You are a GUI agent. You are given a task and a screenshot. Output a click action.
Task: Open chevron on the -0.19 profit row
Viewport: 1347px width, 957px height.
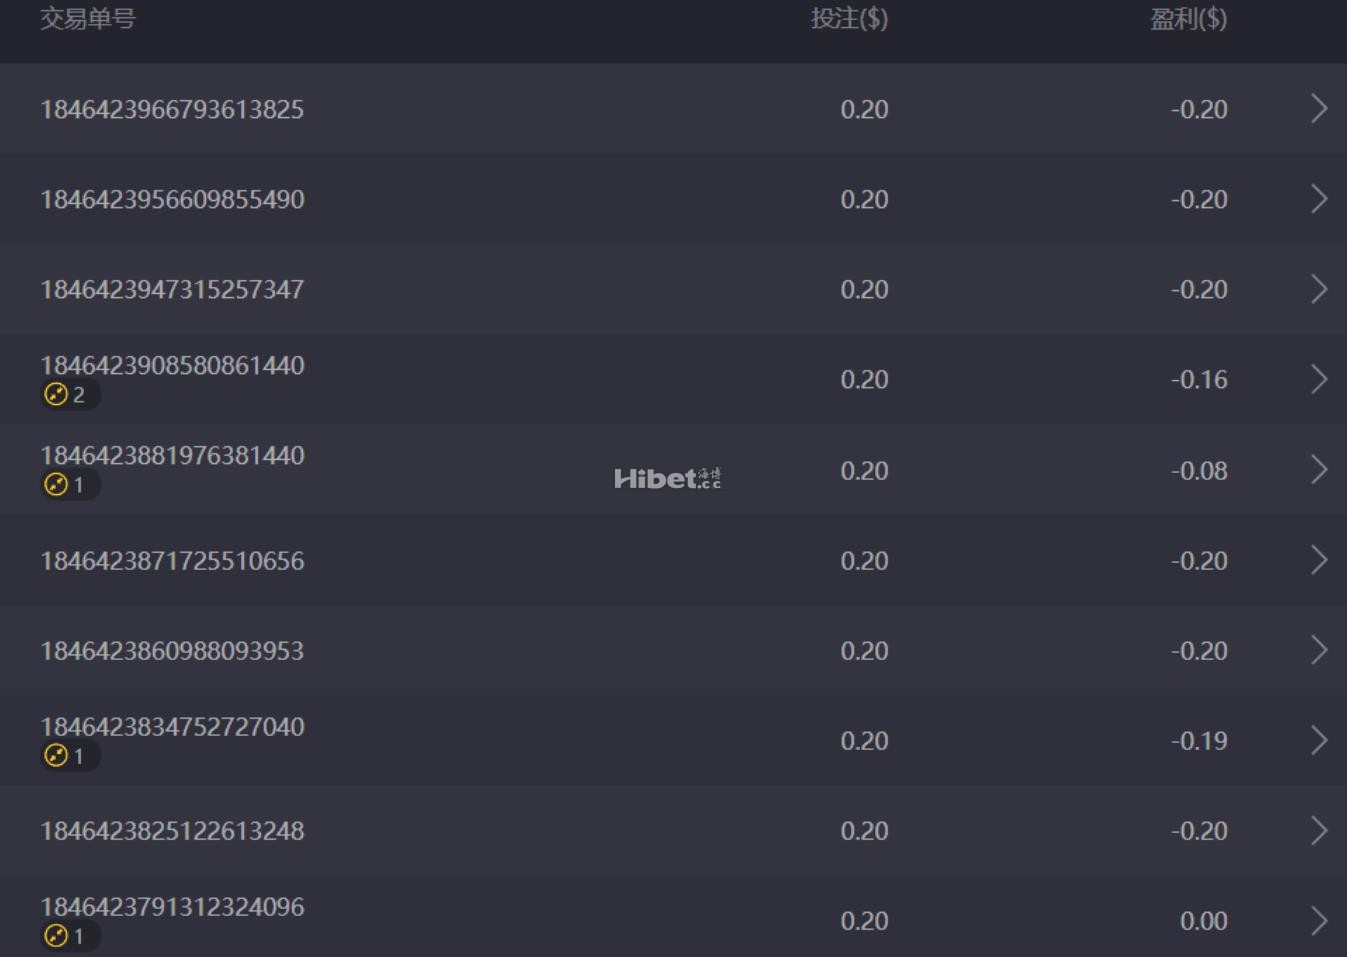click(1319, 740)
